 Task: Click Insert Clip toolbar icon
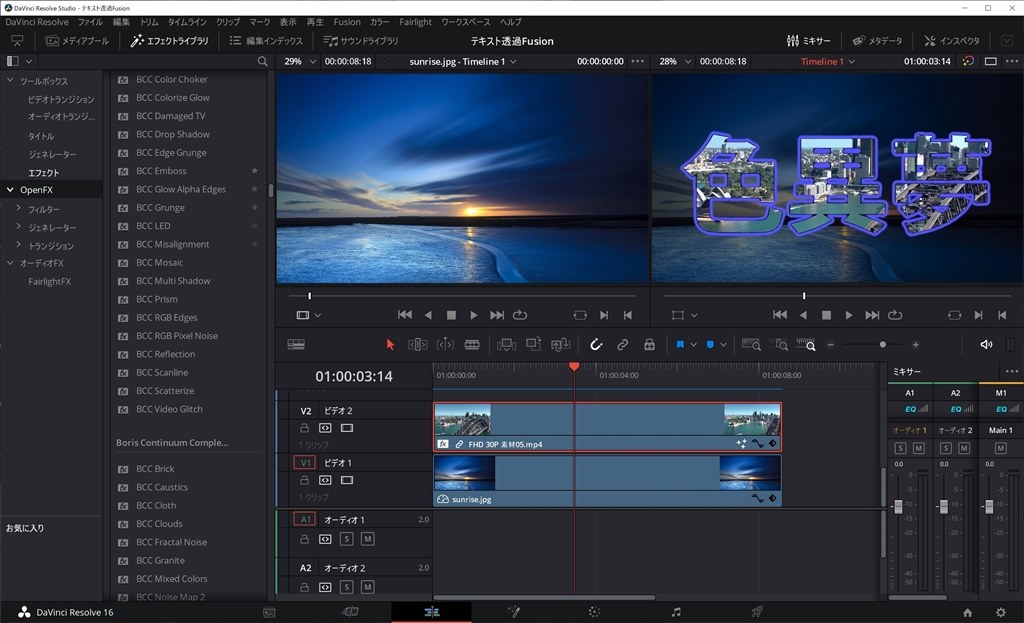506,344
